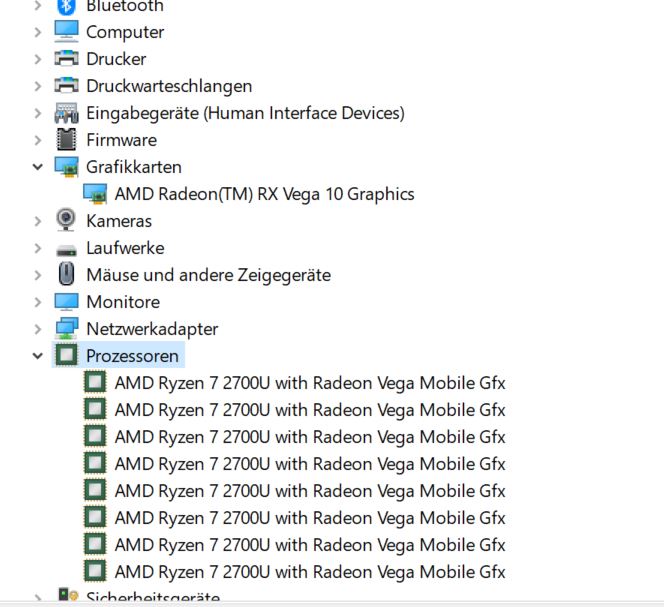The width and height of the screenshot is (664, 607).
Task: Click the Netzwerkadapter network icon
Action: pos(66,329)
